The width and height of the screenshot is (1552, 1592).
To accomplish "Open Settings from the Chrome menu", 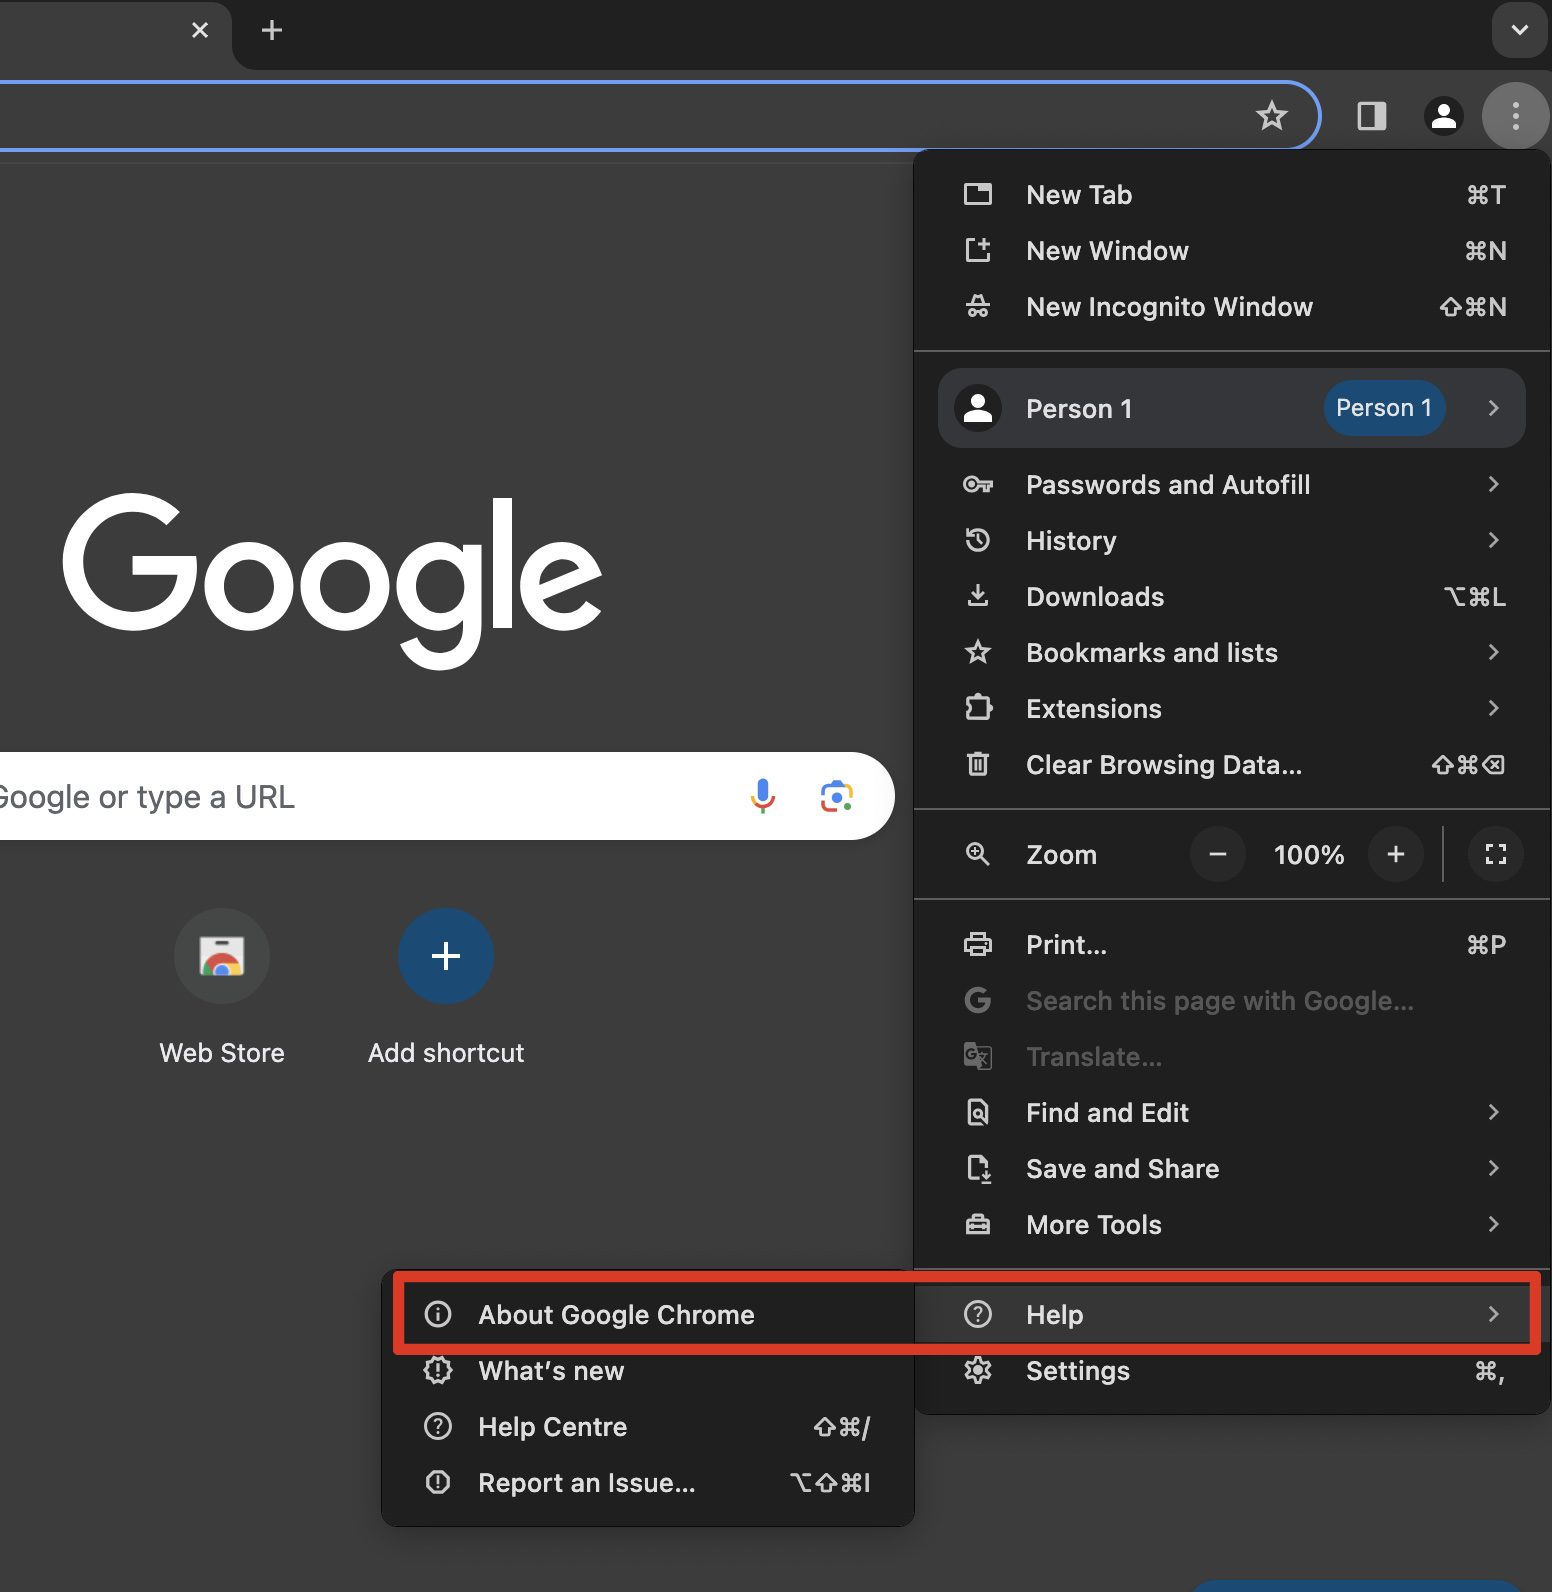I will (x=1077, y=1371).
